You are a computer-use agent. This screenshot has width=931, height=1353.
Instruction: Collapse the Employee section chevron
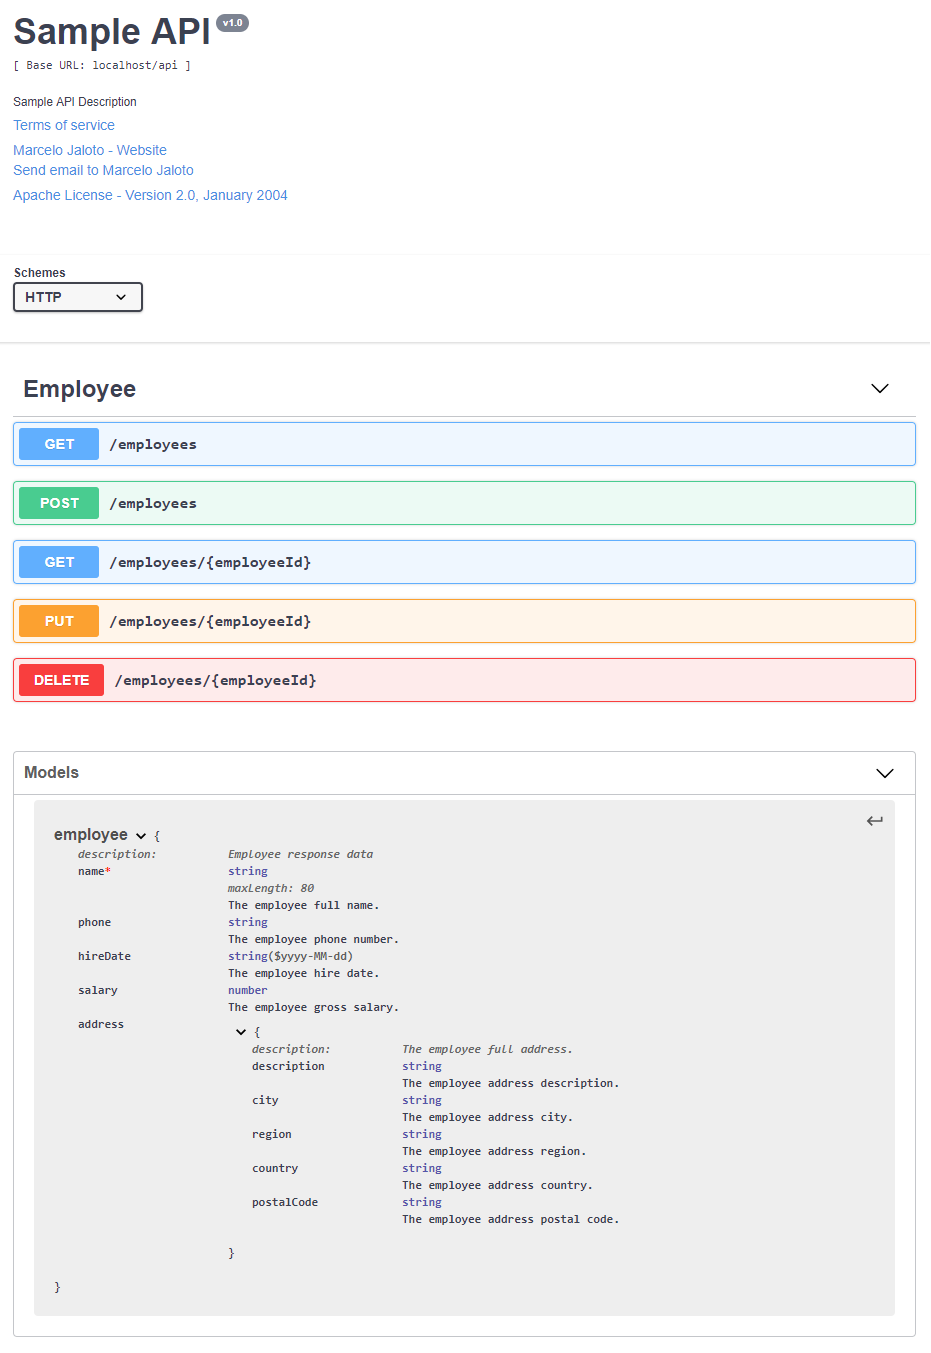point(879,389)
